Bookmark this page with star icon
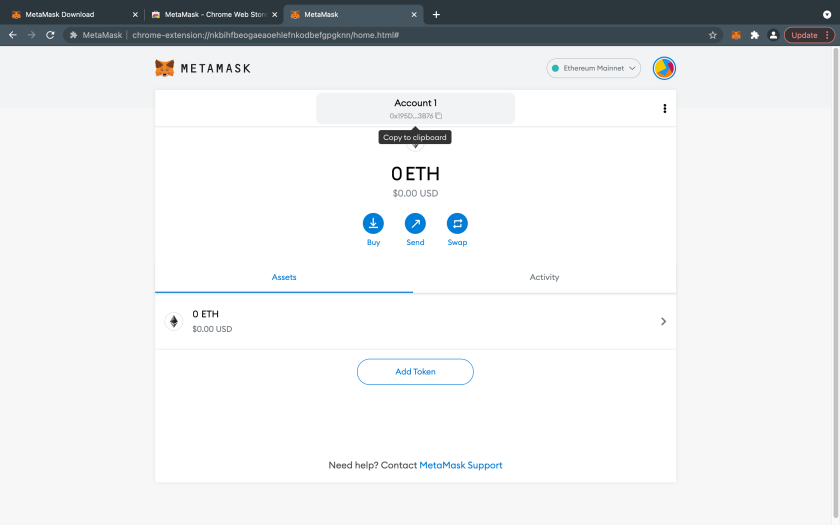The width and height of the screenshot is (840, 525). (713, 35)
